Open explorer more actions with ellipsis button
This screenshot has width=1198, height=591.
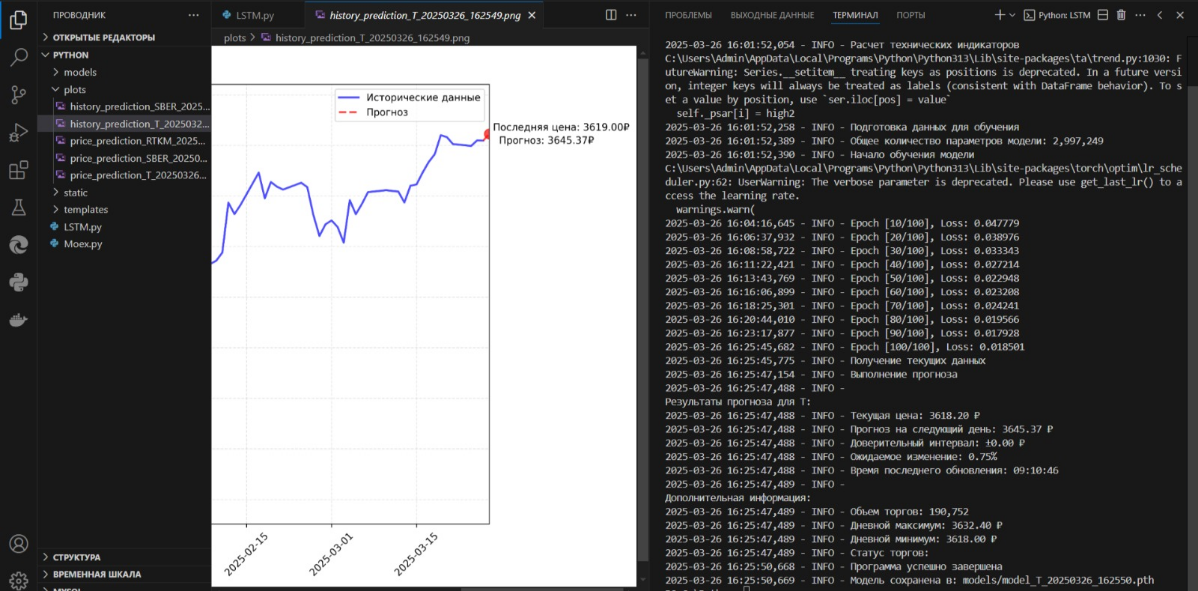[x=194, y=14]
